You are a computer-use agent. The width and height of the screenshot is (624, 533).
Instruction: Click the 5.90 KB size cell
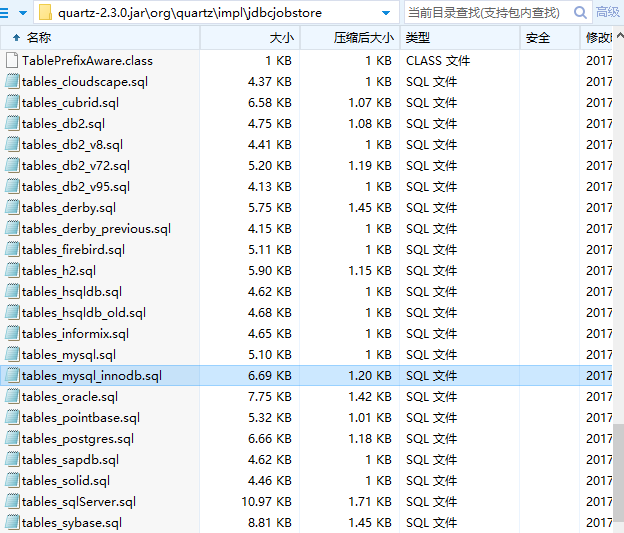tap(269, 271)
